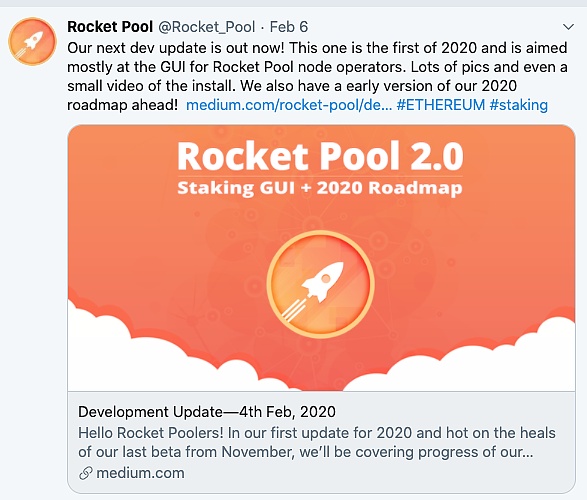The image size is (587, 500).
Task: Open the #staking hashtag
Action: 518,105
